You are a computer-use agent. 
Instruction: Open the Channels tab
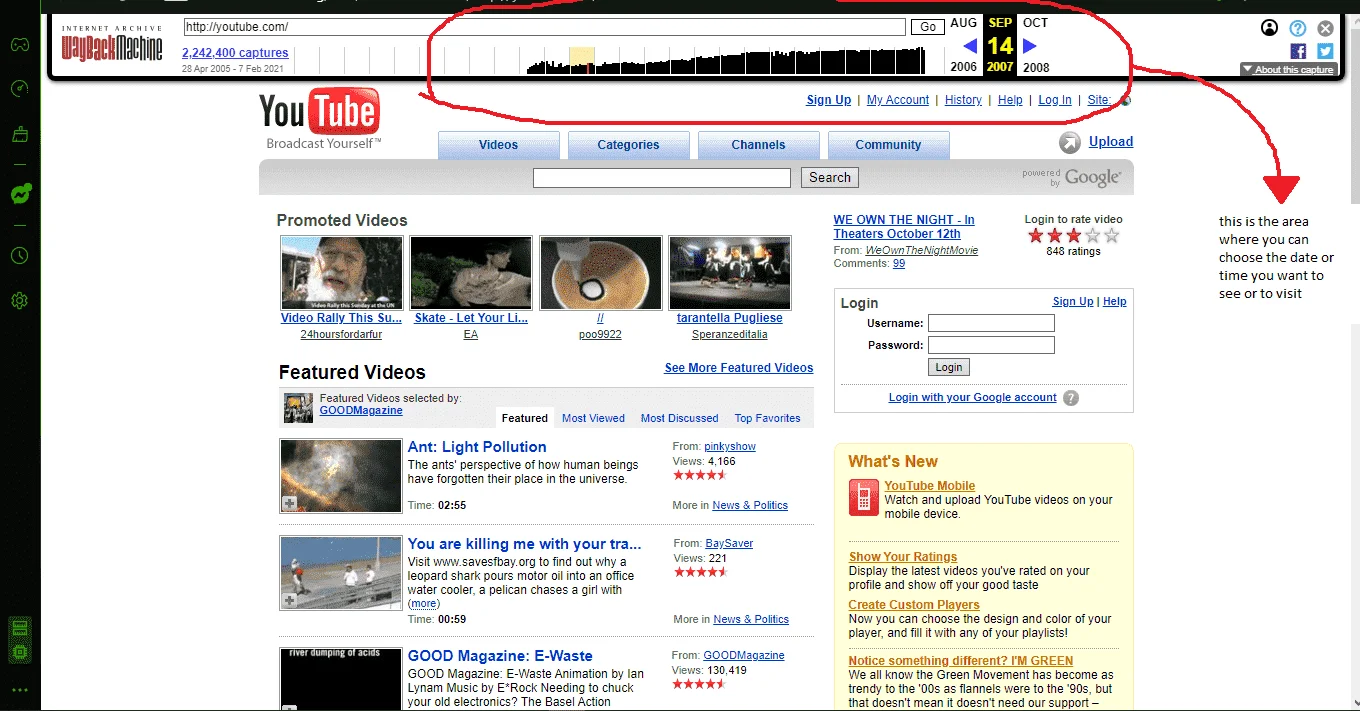(x=758, y=145)
